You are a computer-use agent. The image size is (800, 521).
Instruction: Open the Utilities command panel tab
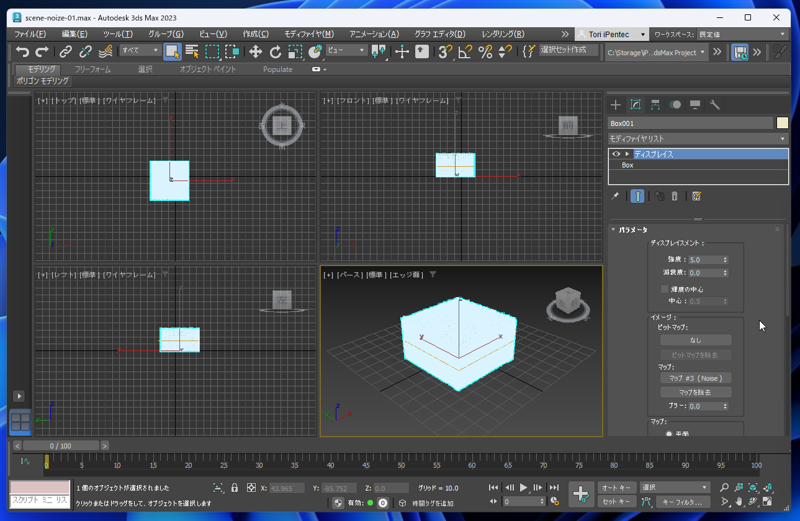coord(715,105)
